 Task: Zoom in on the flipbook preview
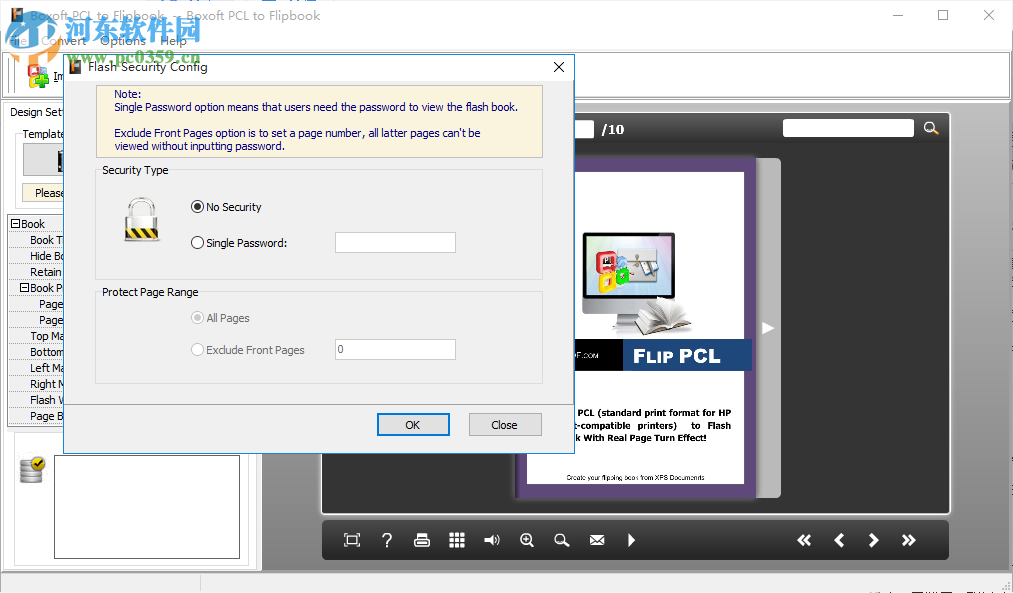click(x=526, y=540)
